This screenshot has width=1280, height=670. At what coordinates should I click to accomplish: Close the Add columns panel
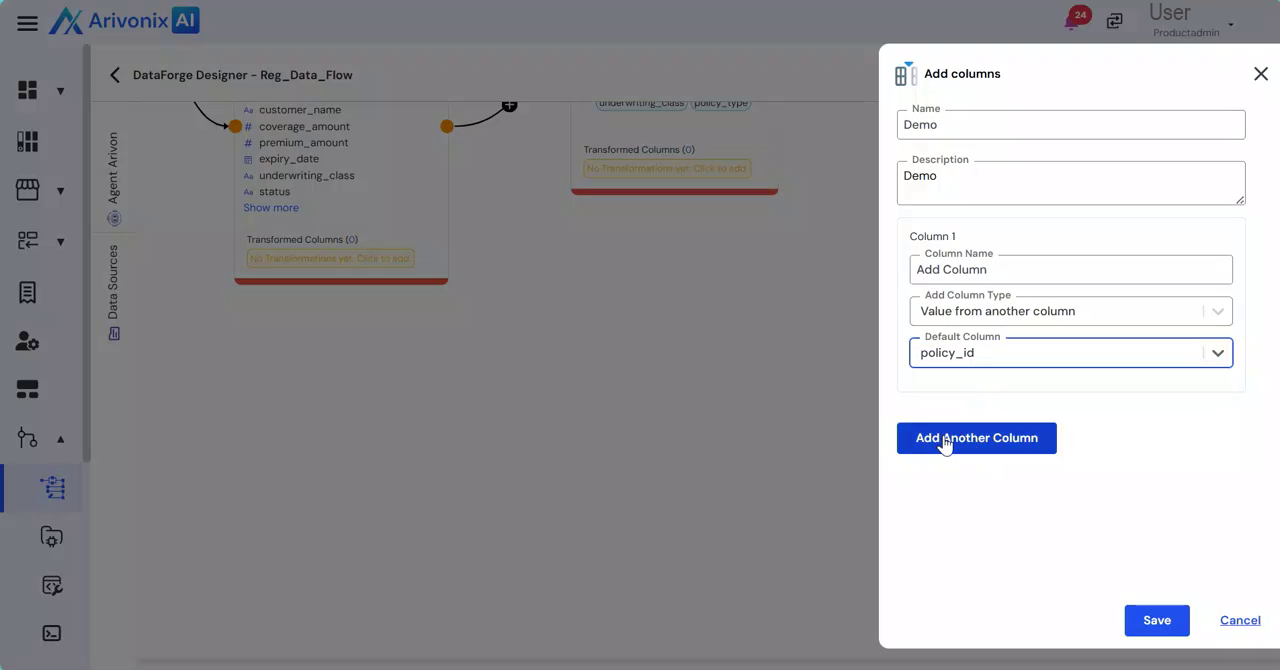tap(1260, 74)
